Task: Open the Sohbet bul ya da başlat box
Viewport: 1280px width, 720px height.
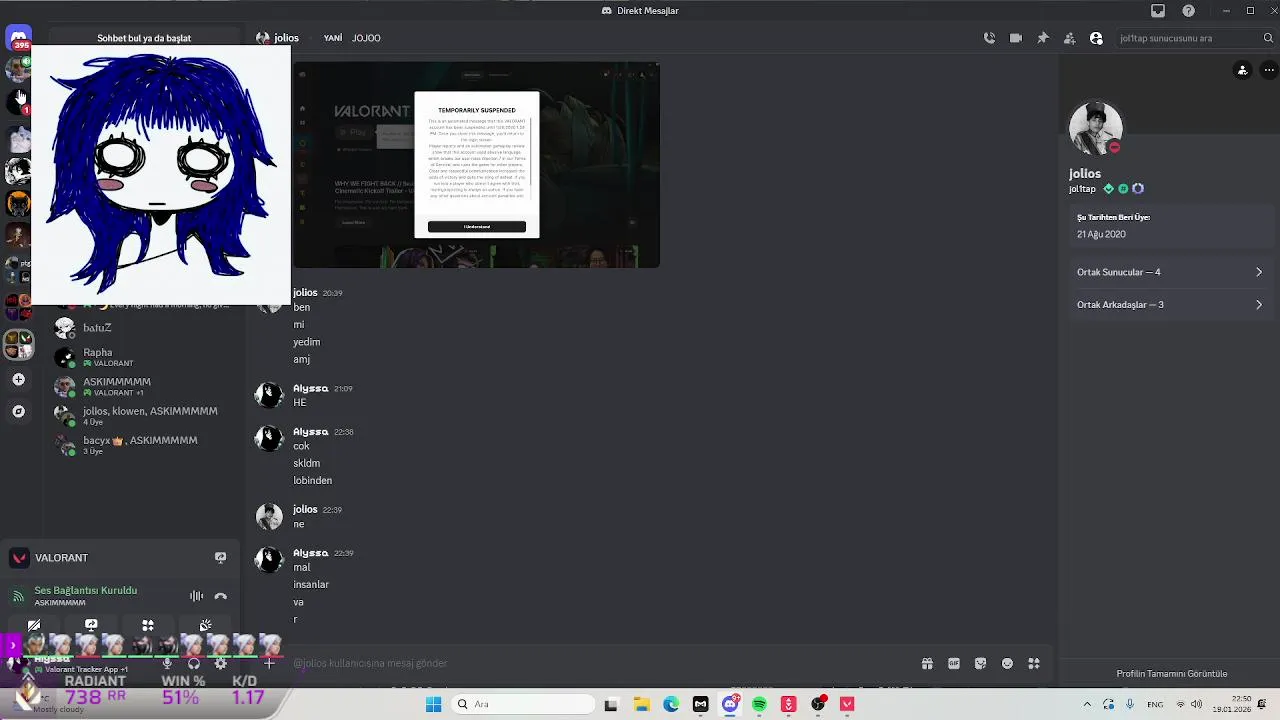Action: [144, 38]
